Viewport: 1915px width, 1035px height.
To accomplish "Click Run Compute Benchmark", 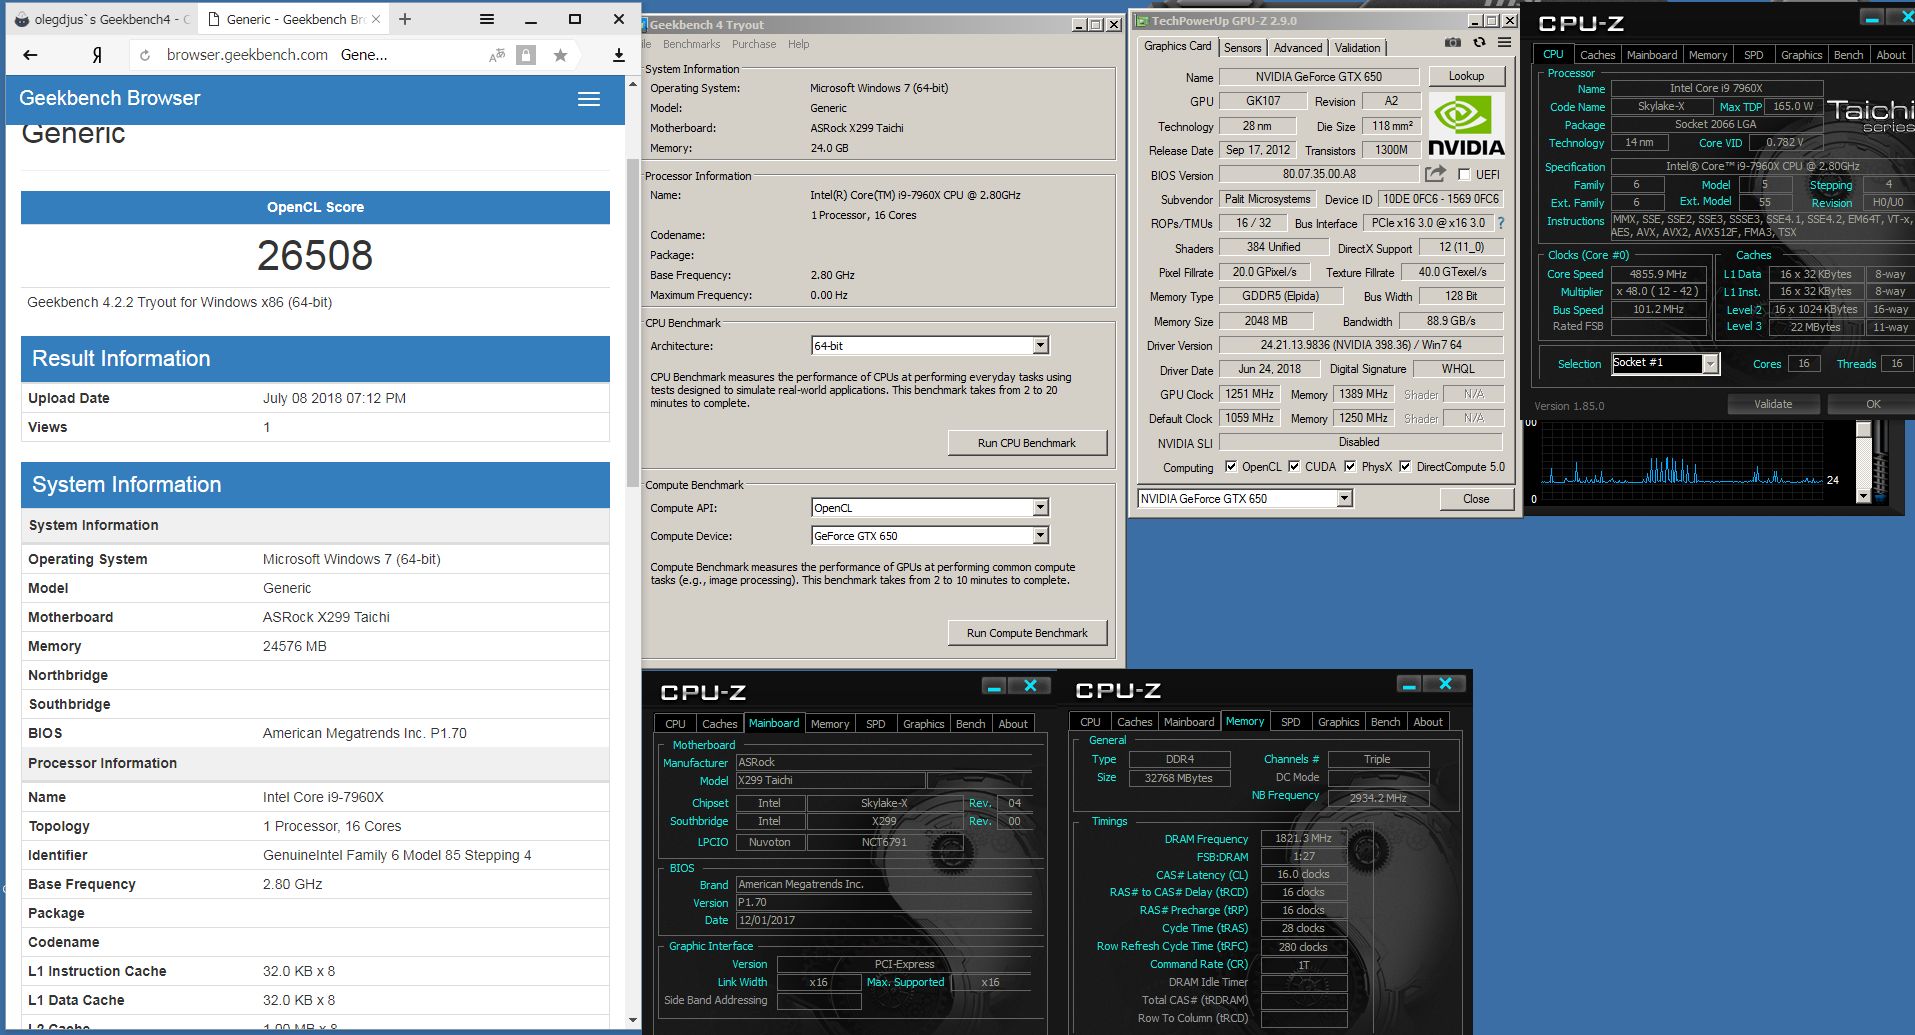I will tap(1027, 633).
